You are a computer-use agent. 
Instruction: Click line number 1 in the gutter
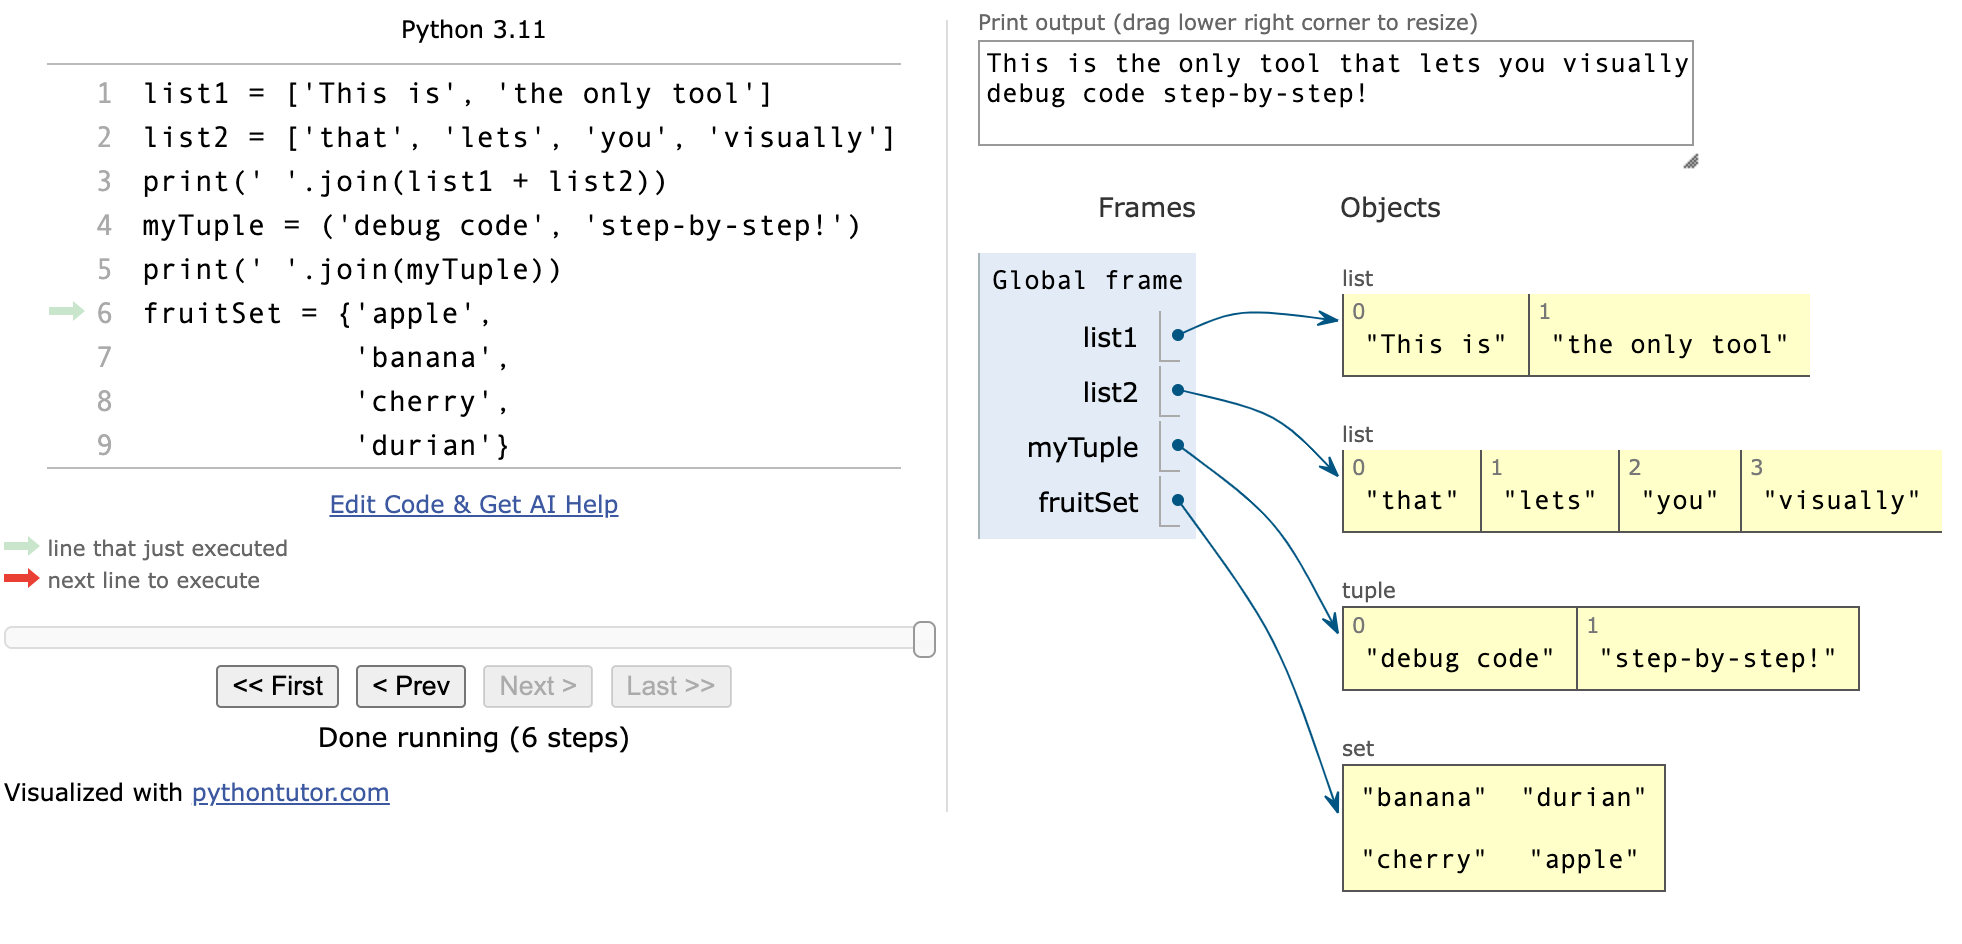[104, 93]
